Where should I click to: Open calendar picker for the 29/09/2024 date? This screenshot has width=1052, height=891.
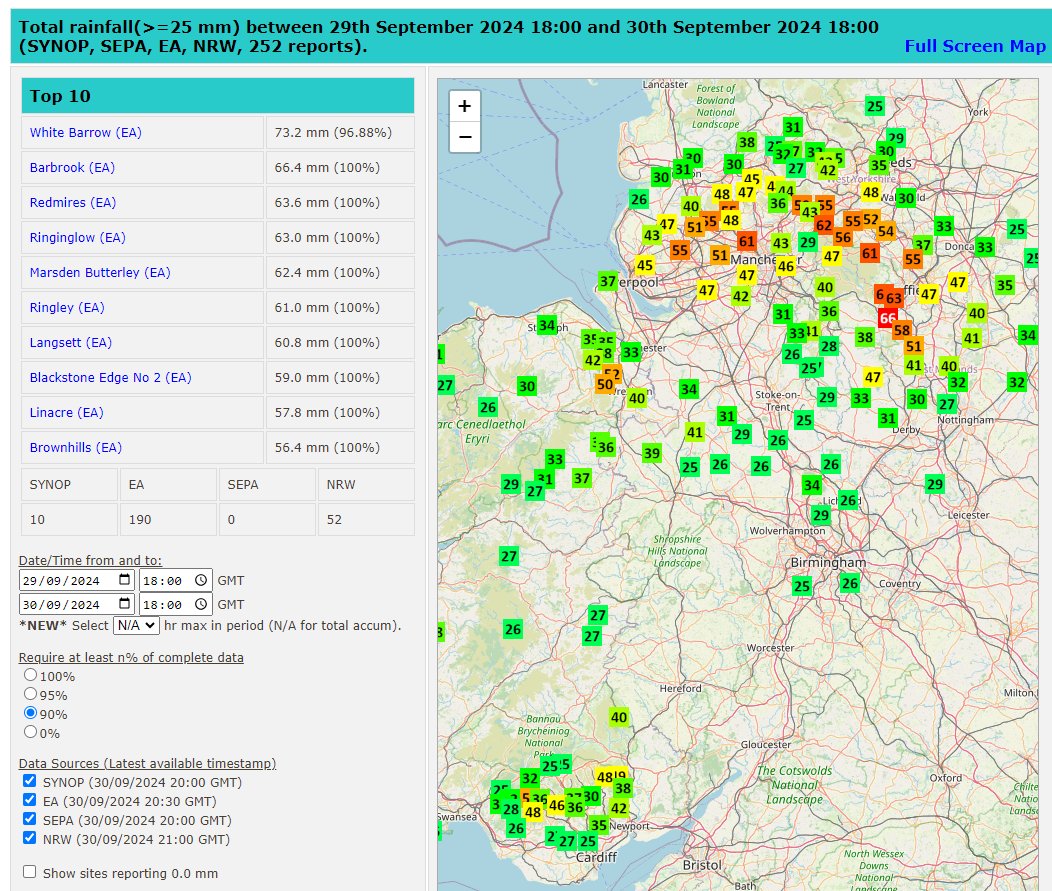(124, 580)
